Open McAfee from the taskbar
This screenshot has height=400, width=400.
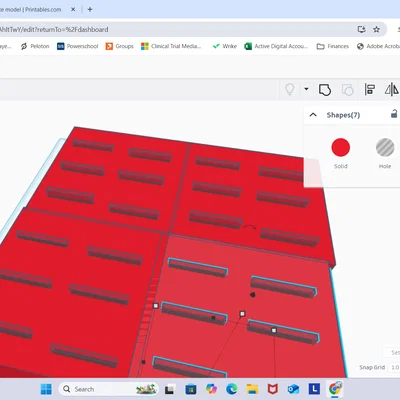pyautogui.click(x=273, y=389)
